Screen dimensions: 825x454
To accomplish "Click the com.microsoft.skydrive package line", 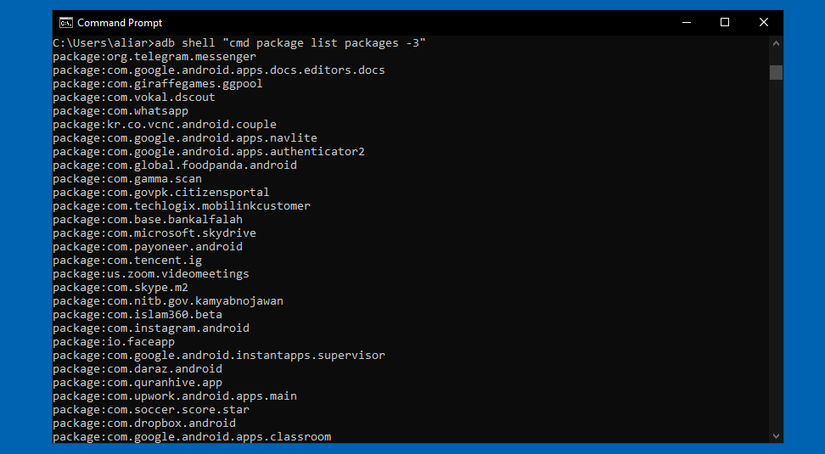I will pyautogui.click(x=154, y=233).
